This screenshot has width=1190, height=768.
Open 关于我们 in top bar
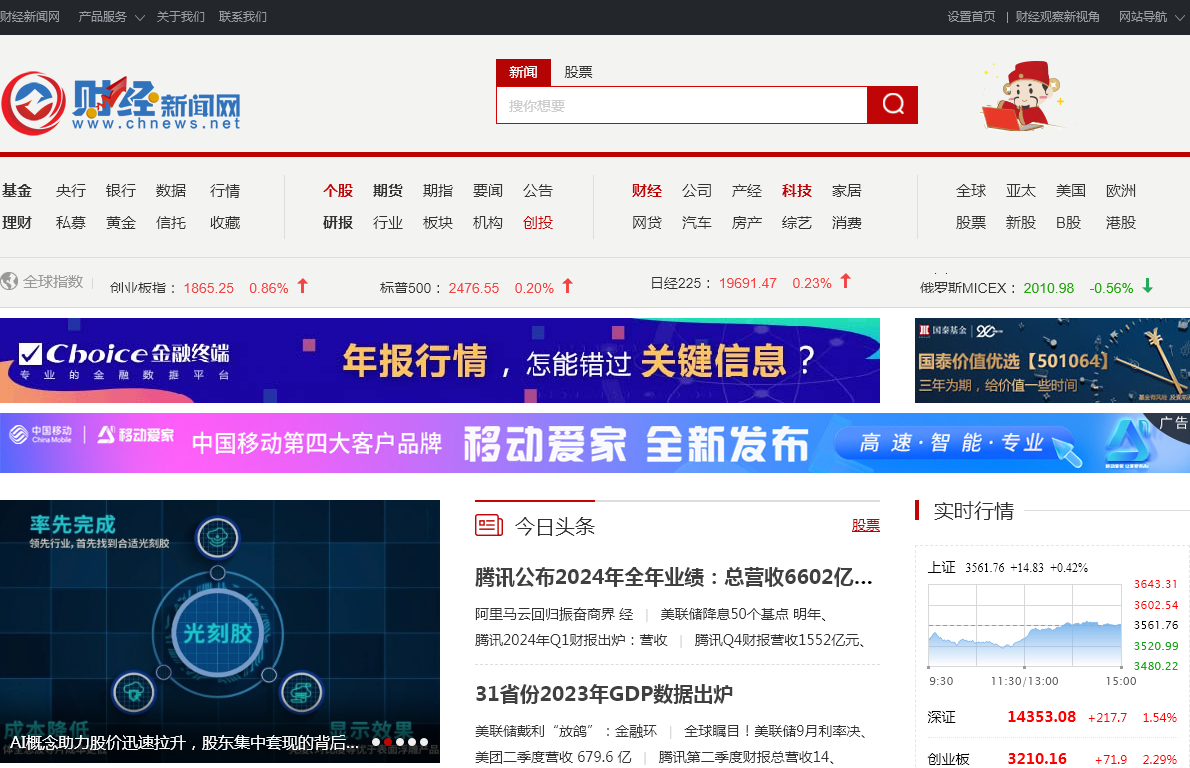[181, 17]
